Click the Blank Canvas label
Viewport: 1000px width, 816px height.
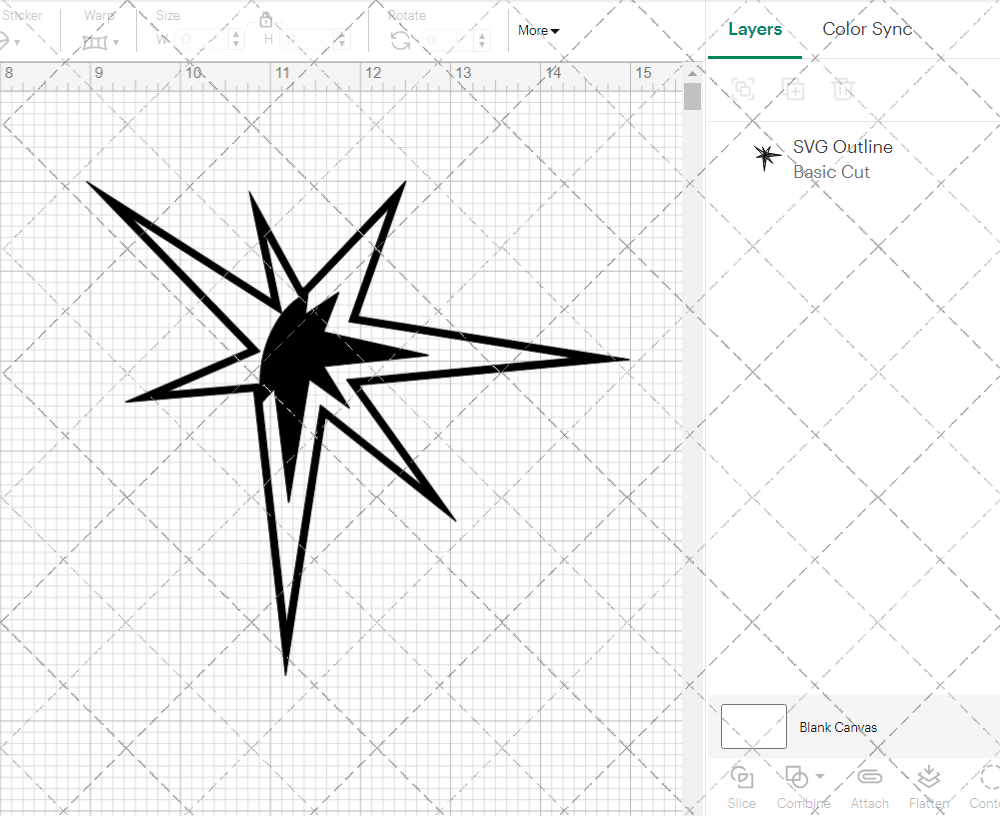pyautogui.click(x=838, y=727)
